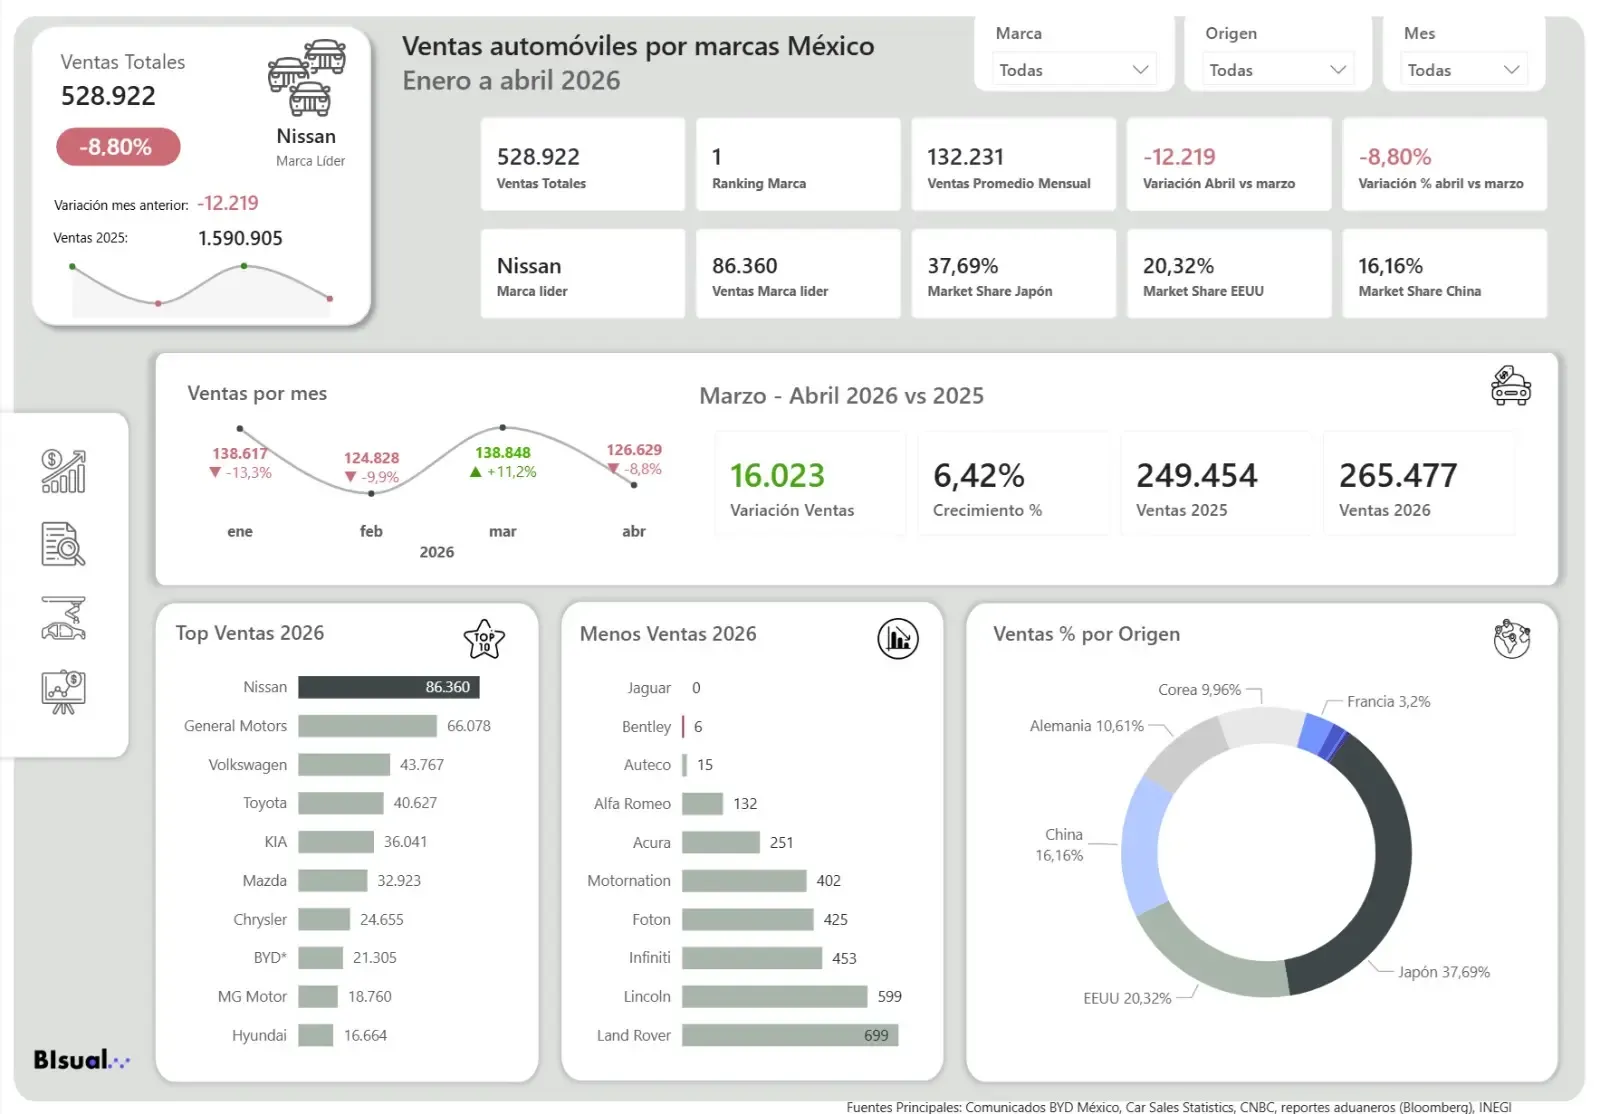Open the Mes dropdown
This screenshot has width=1600, height=1114.
1463,69
